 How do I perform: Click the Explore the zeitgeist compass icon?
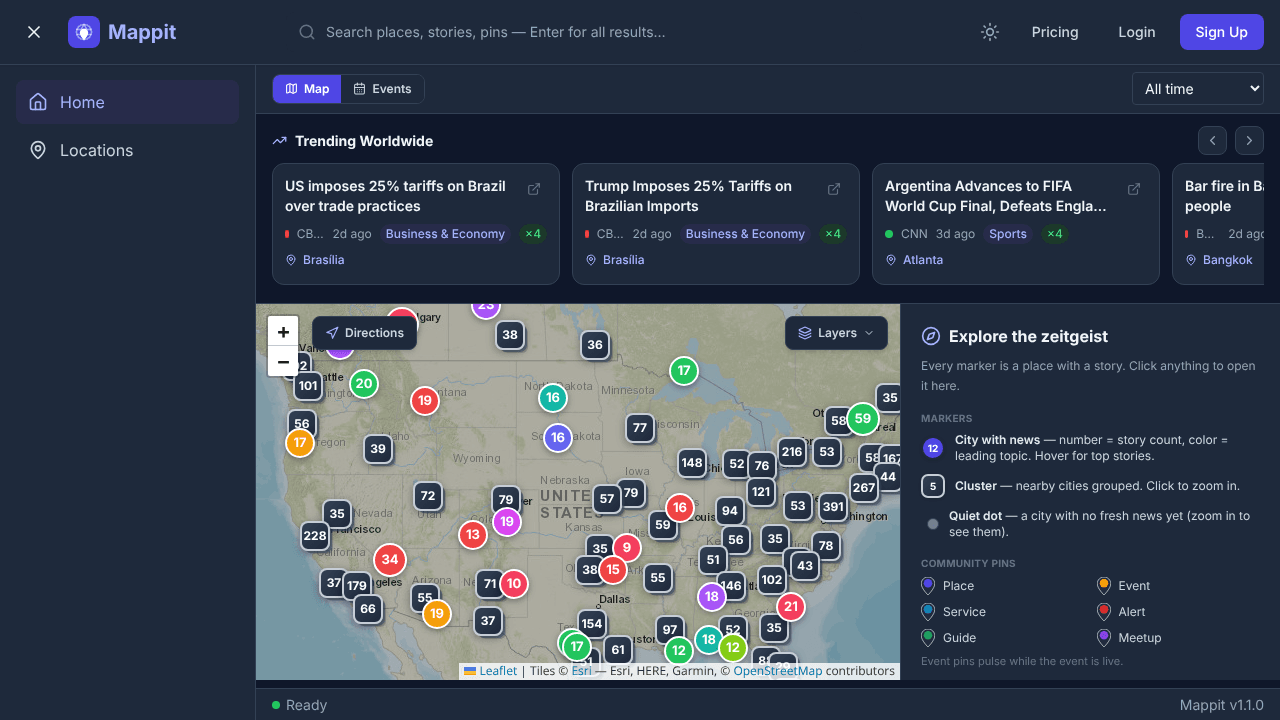coord(931,336)
